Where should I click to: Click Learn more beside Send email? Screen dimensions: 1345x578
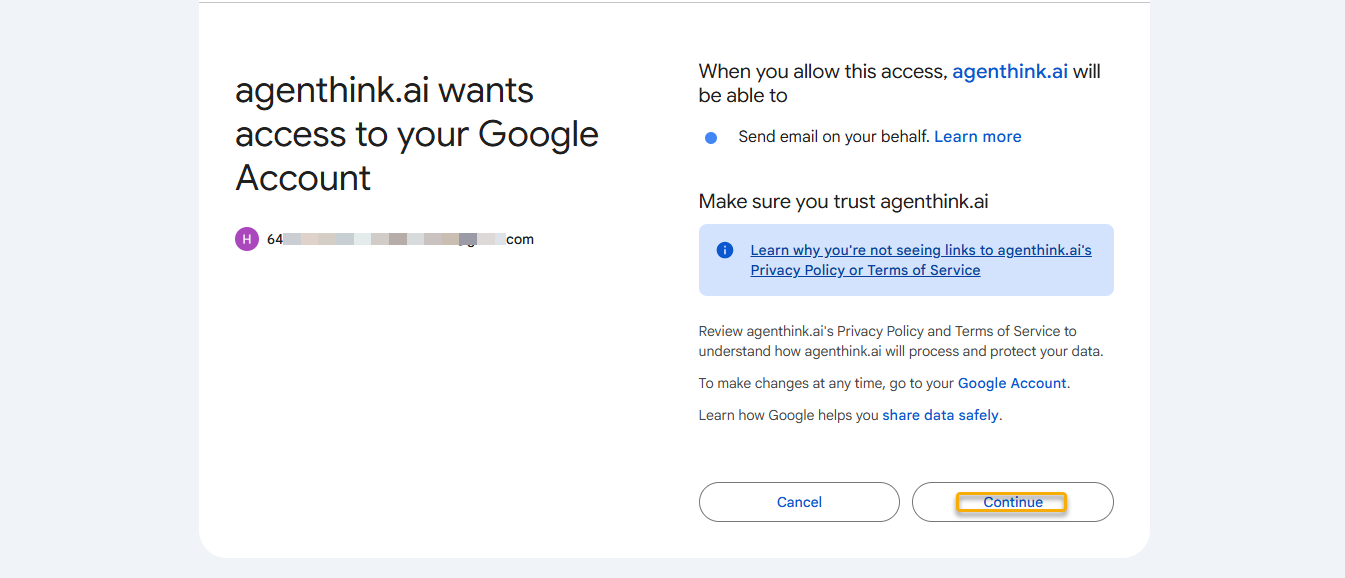coord(977,137)
